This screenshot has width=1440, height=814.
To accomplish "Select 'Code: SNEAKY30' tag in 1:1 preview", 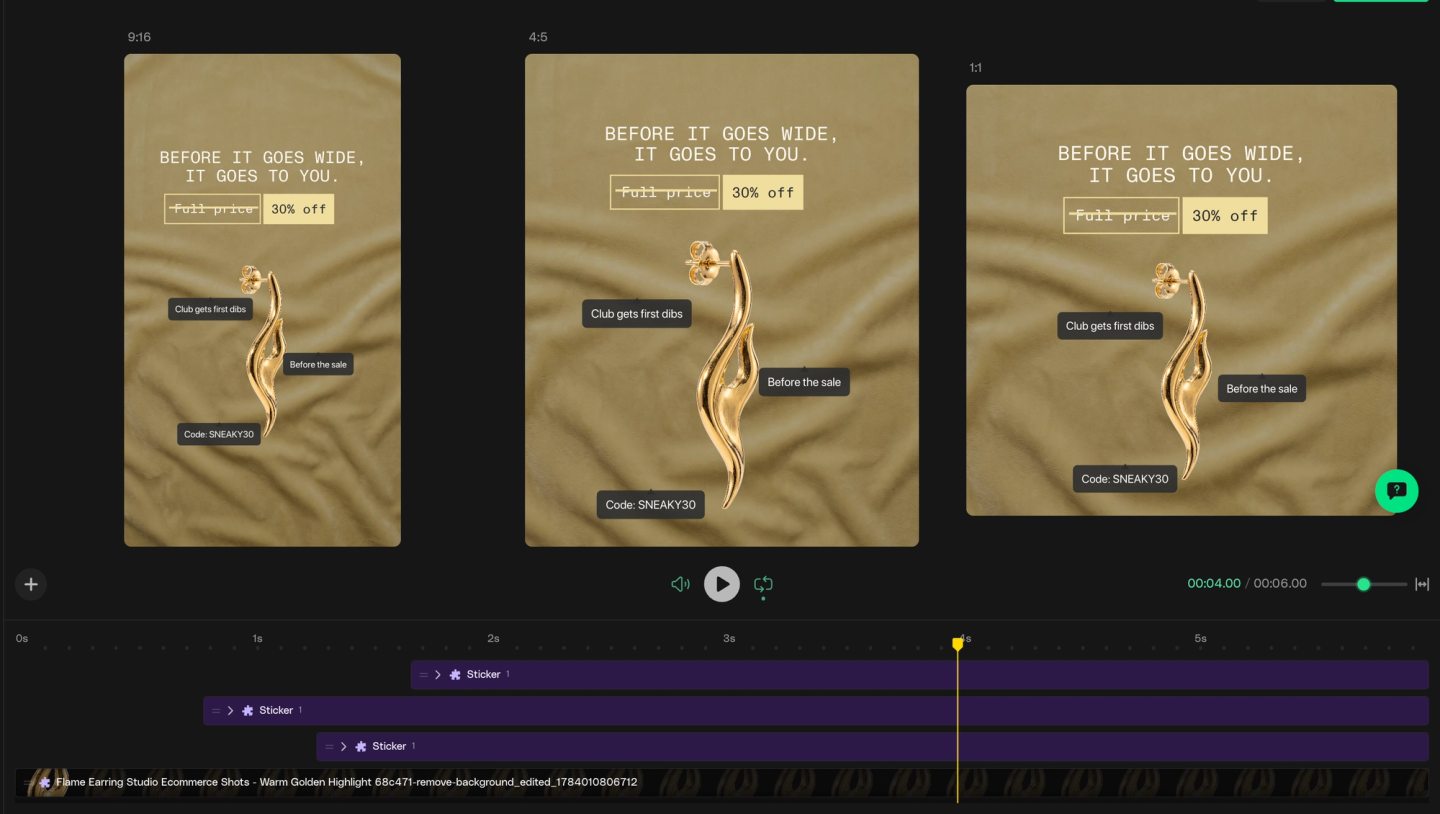I will [1125, 479].
